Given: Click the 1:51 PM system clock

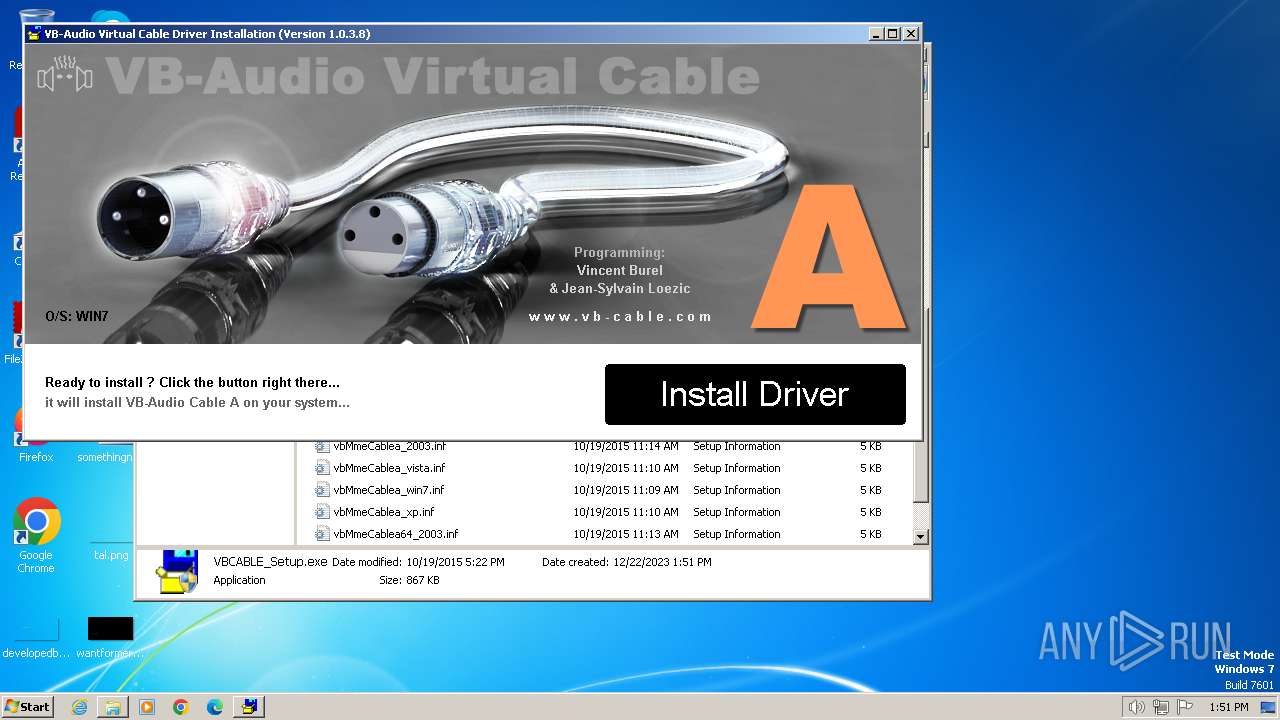Looking at the screenshot, I should pos(1229,707).
